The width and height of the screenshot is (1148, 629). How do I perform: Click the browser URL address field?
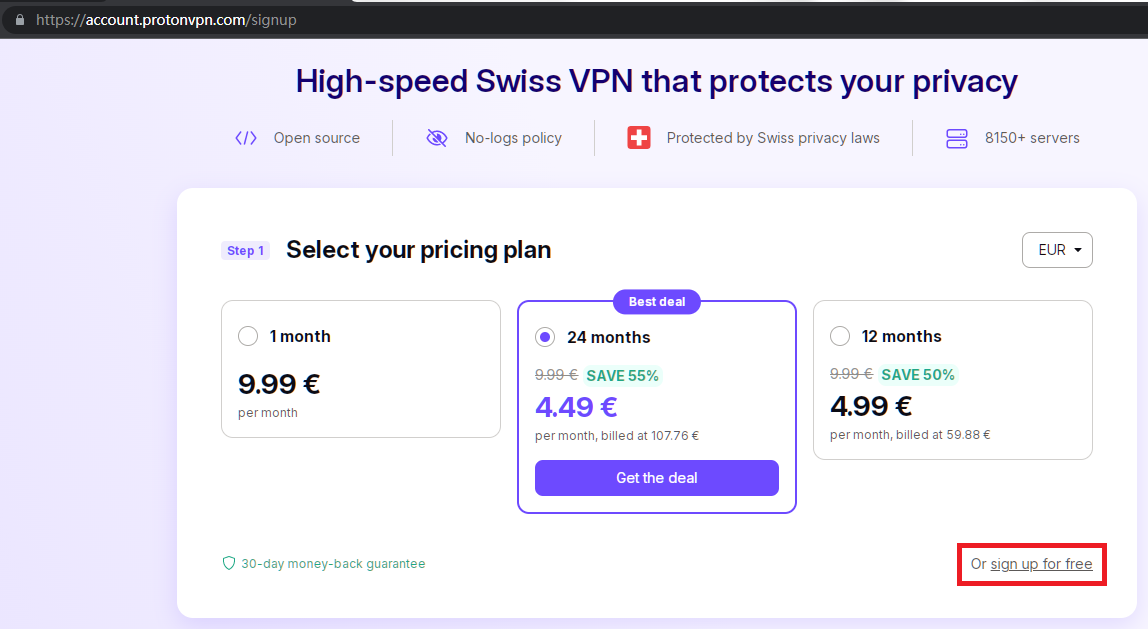pos(400,19)
